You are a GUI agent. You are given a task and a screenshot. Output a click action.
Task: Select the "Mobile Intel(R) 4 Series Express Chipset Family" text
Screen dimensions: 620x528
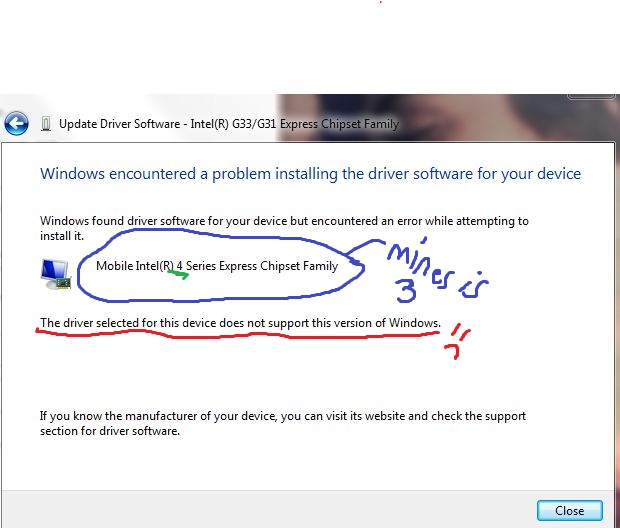217,266
